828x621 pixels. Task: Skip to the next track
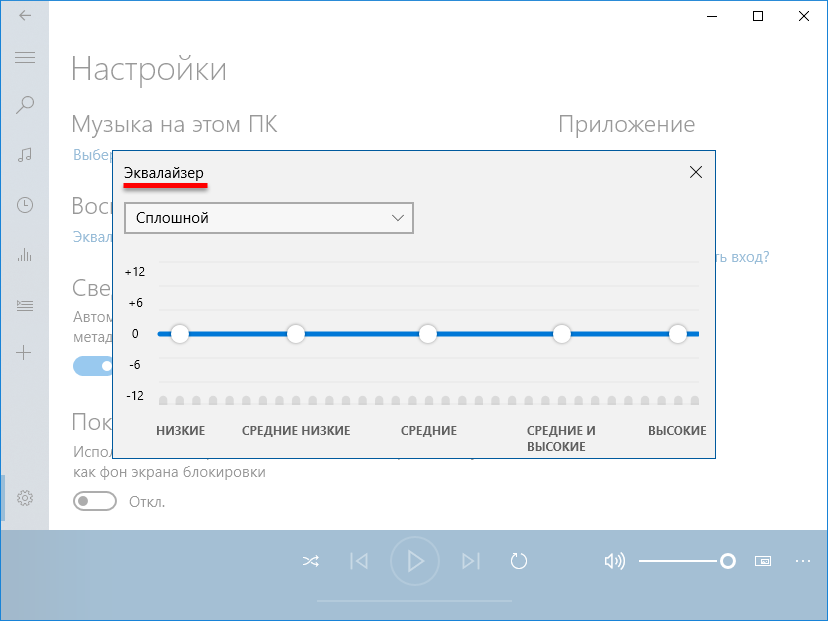471,561
